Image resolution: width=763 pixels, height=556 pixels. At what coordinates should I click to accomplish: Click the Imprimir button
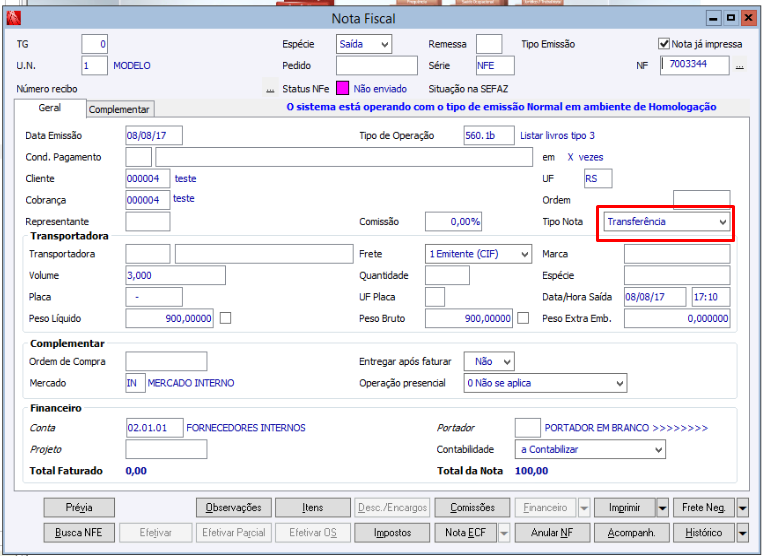[x=625, y=508]
